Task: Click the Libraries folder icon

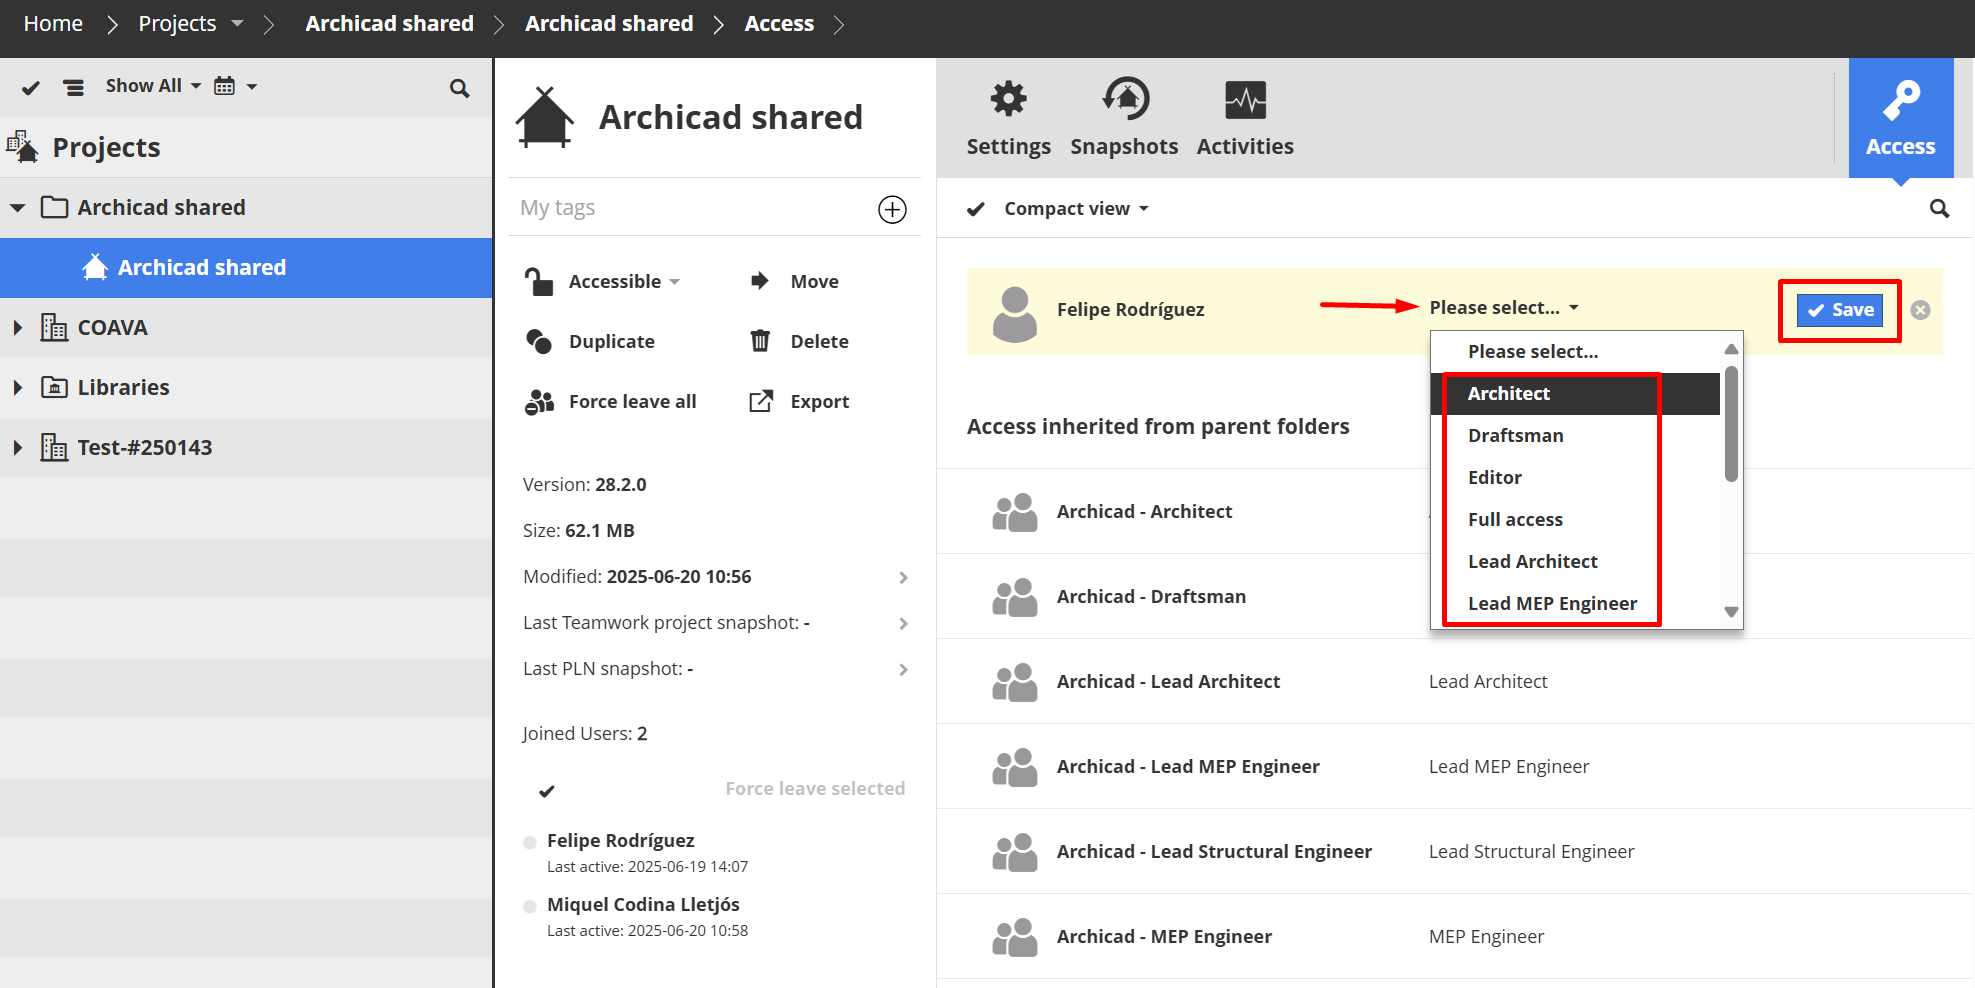Action: (54, 387)
